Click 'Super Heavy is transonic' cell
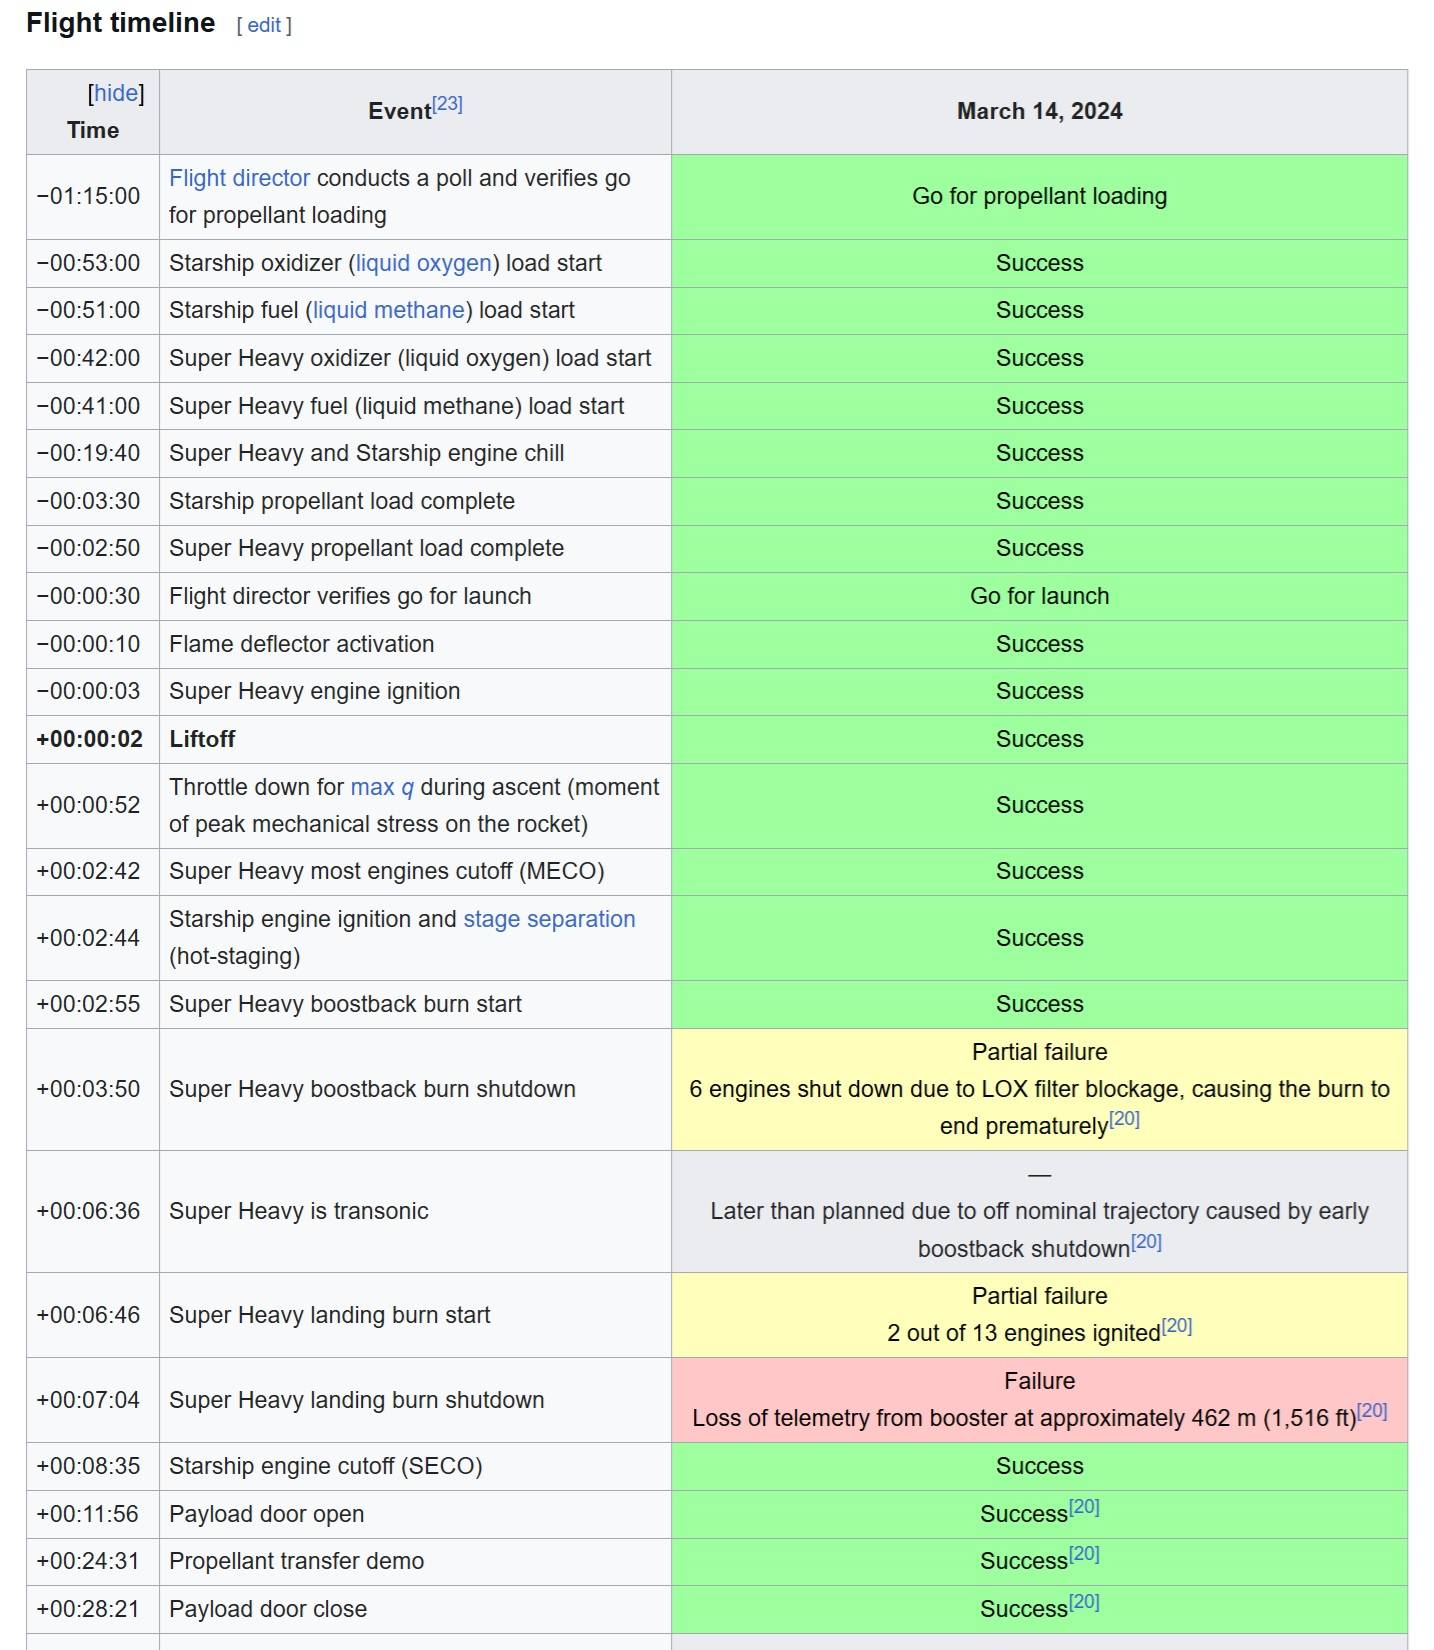Screen dimensions: 1434x1650 pos(415,1211)
